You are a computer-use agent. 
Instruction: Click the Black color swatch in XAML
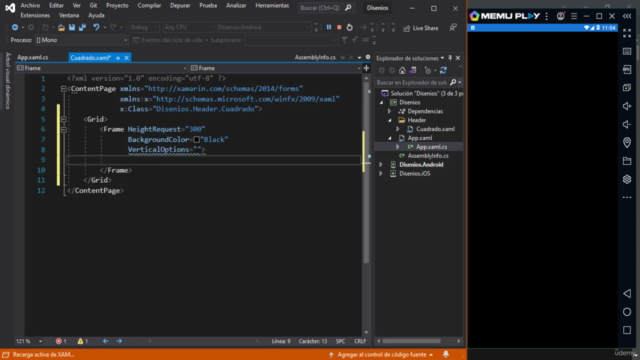(x=196, y=140)
